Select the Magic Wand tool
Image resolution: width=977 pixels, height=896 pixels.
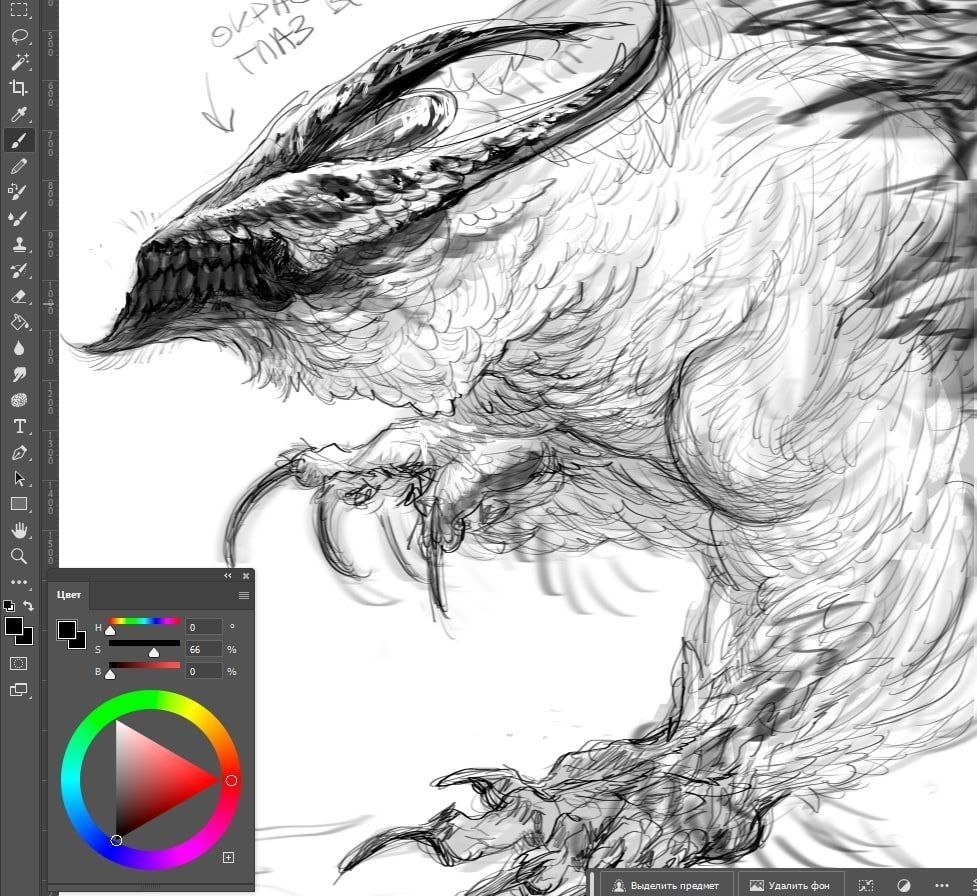point(19,62)
